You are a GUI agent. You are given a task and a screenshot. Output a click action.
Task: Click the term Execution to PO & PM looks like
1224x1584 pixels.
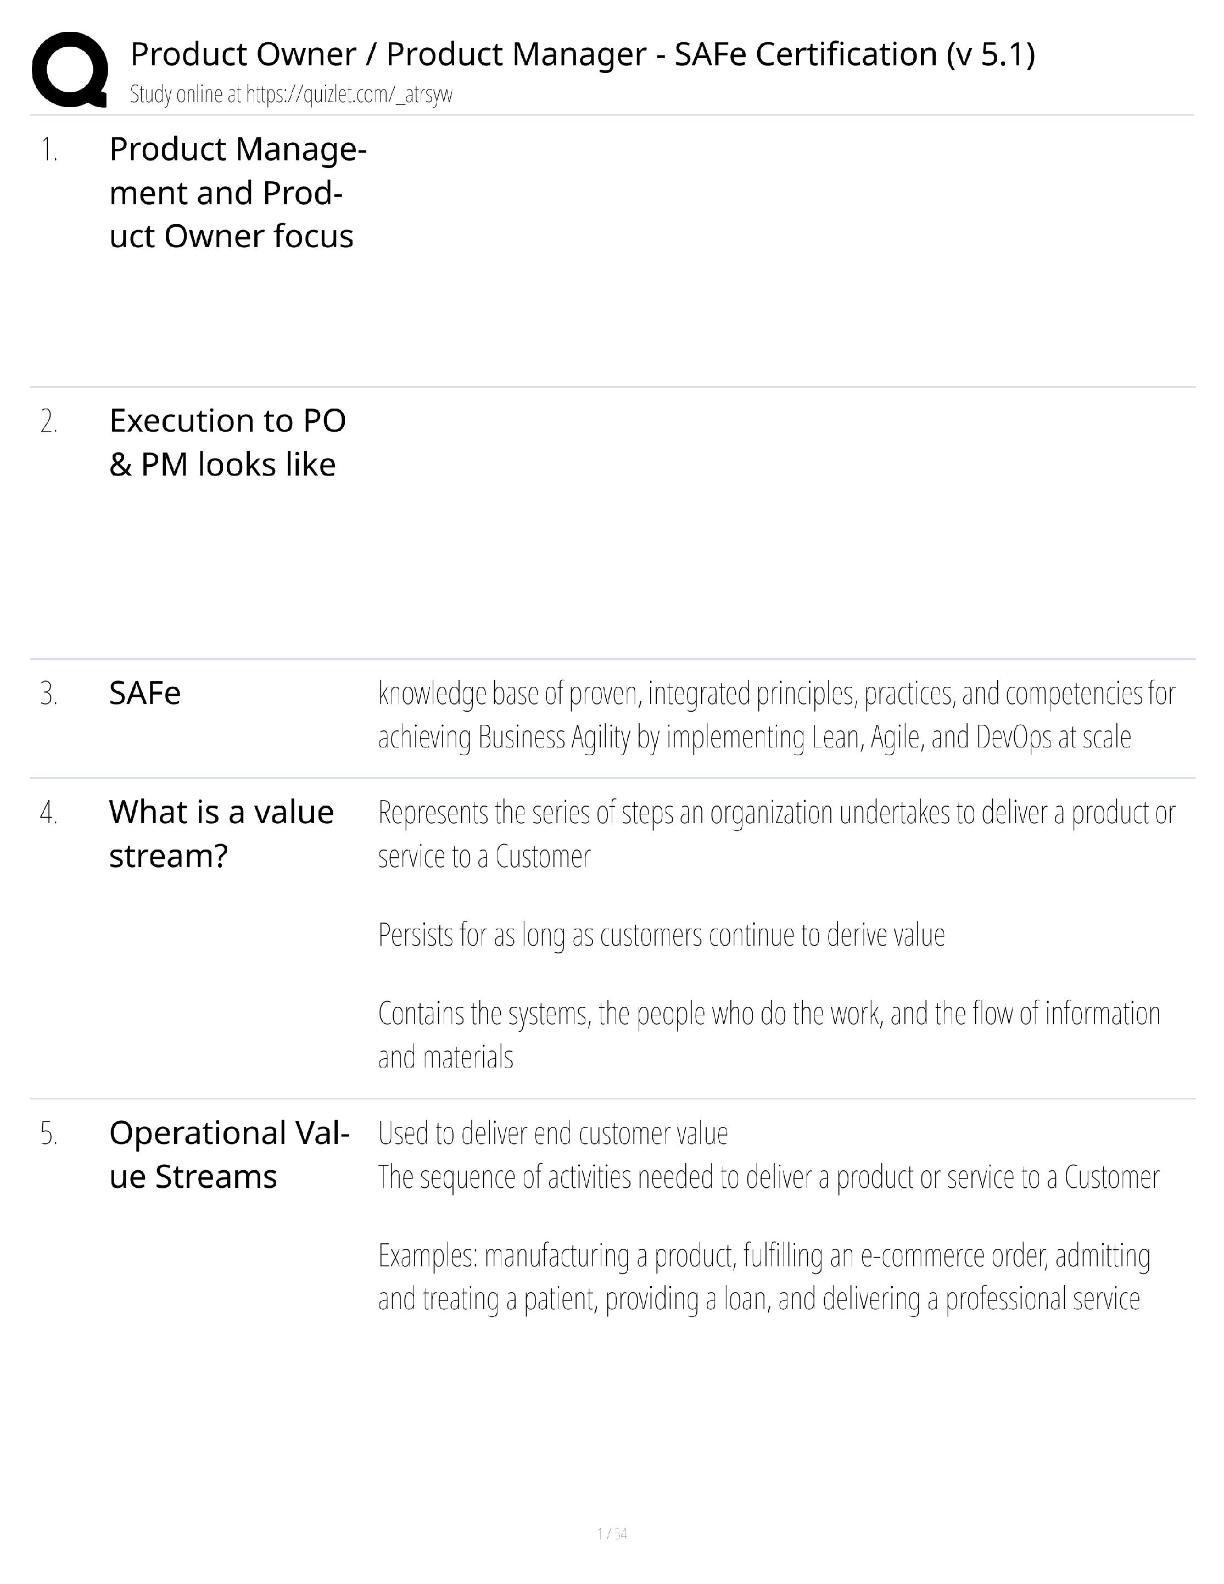pyautogui.click(x=227, y=442)
